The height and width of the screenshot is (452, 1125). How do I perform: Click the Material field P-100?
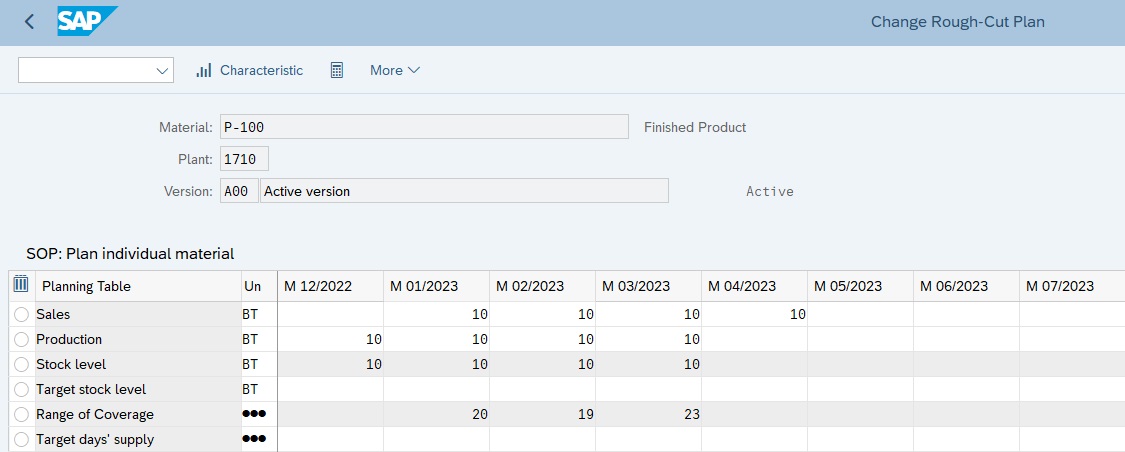(424, 127)
